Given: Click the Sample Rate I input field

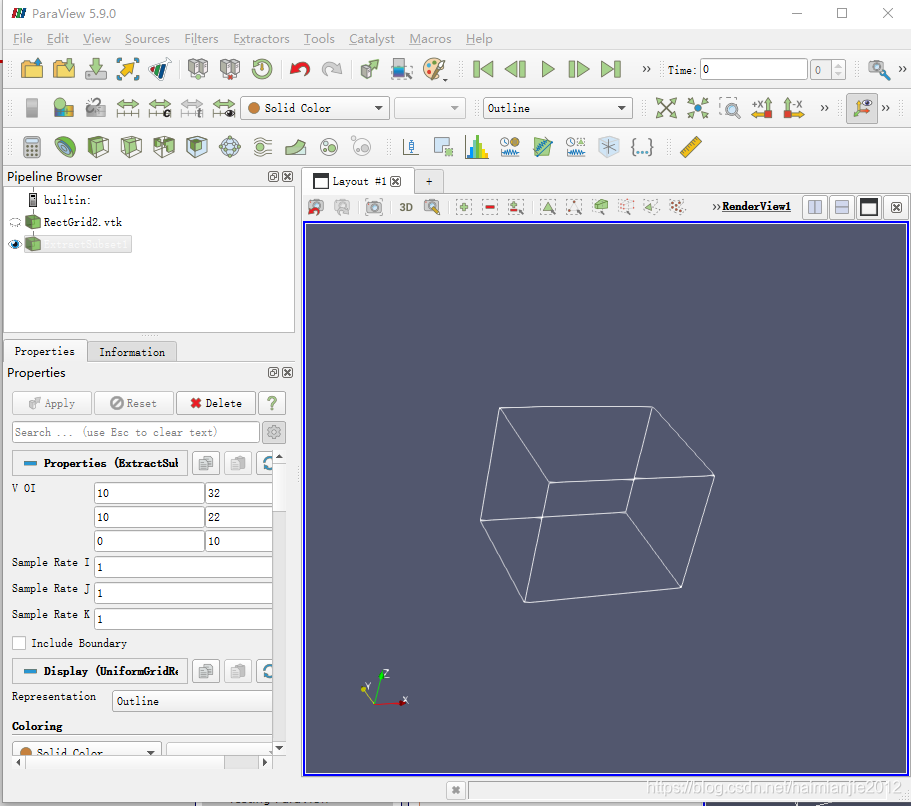Looking at the screenshot, I should click(183, 567).
